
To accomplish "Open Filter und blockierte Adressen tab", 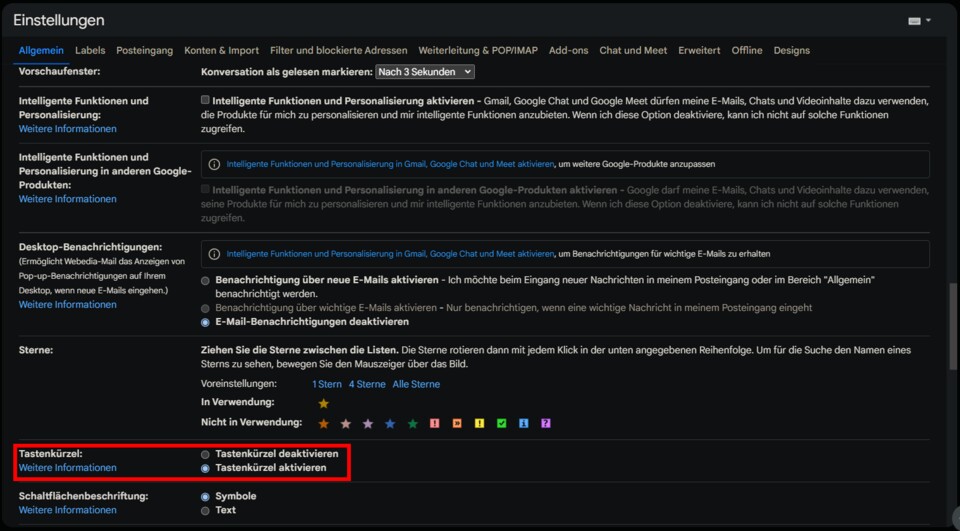I will [339, 50].
